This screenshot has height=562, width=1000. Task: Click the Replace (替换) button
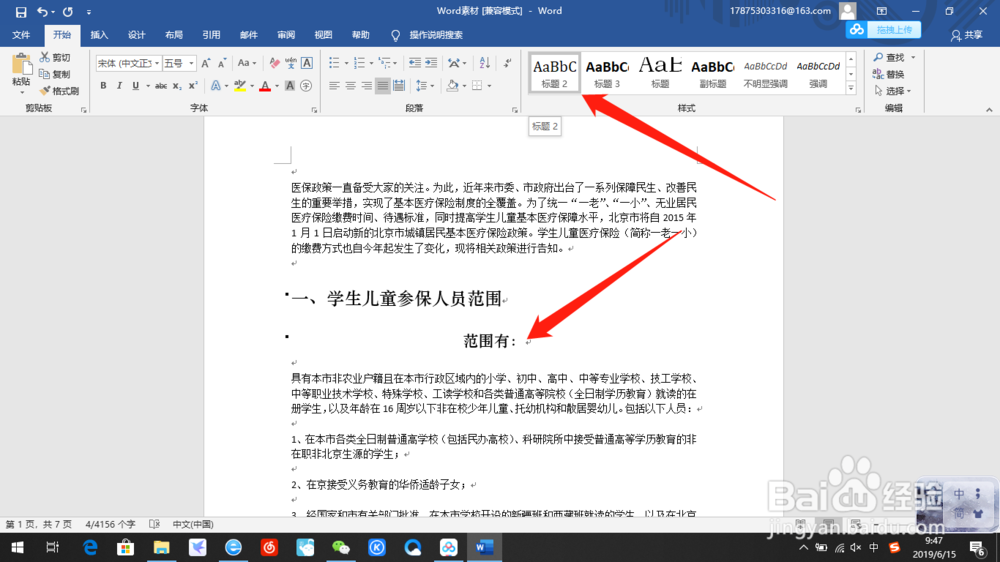(x=890, y=74)
